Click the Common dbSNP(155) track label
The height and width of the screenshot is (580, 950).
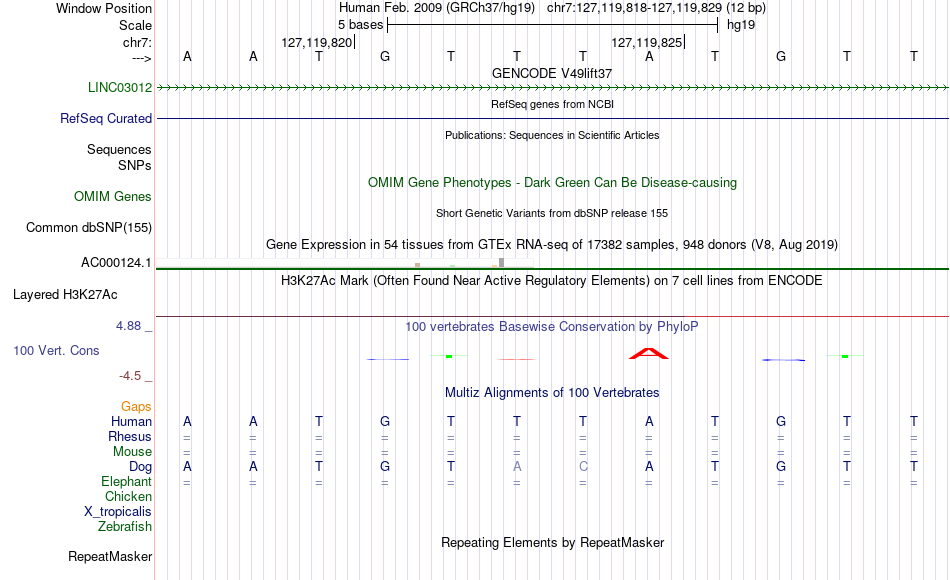(89, 227)
